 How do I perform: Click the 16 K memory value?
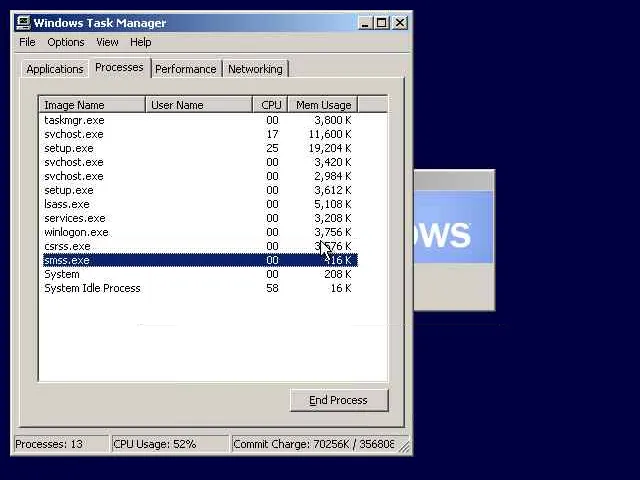click(341, 288)
